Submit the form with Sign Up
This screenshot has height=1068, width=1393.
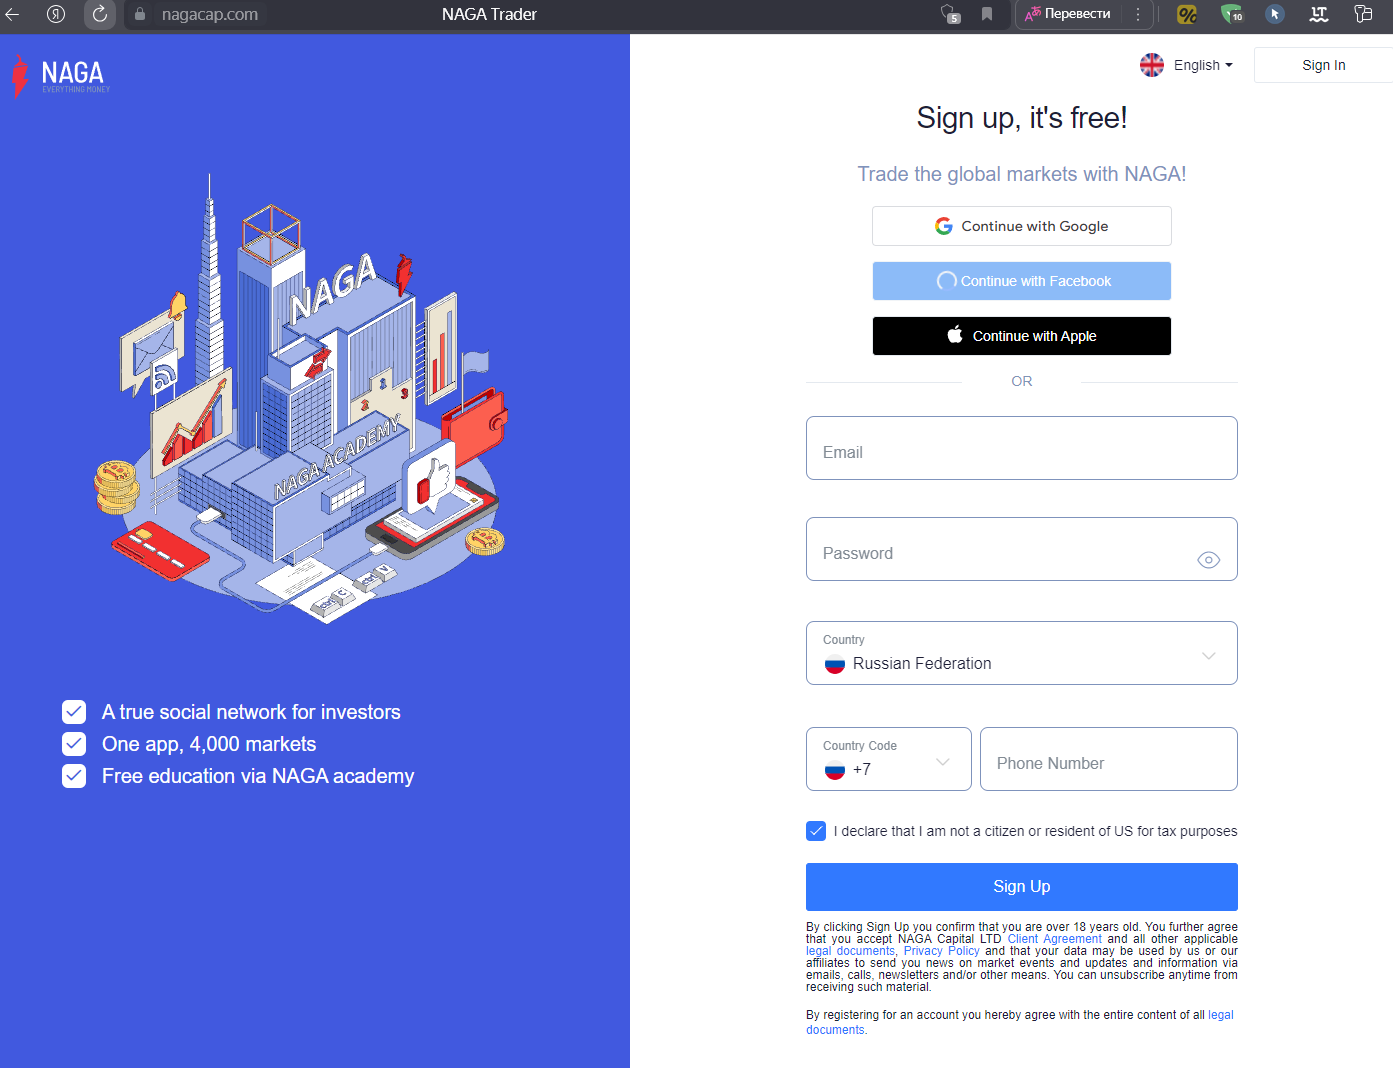tap(1022, 887)
